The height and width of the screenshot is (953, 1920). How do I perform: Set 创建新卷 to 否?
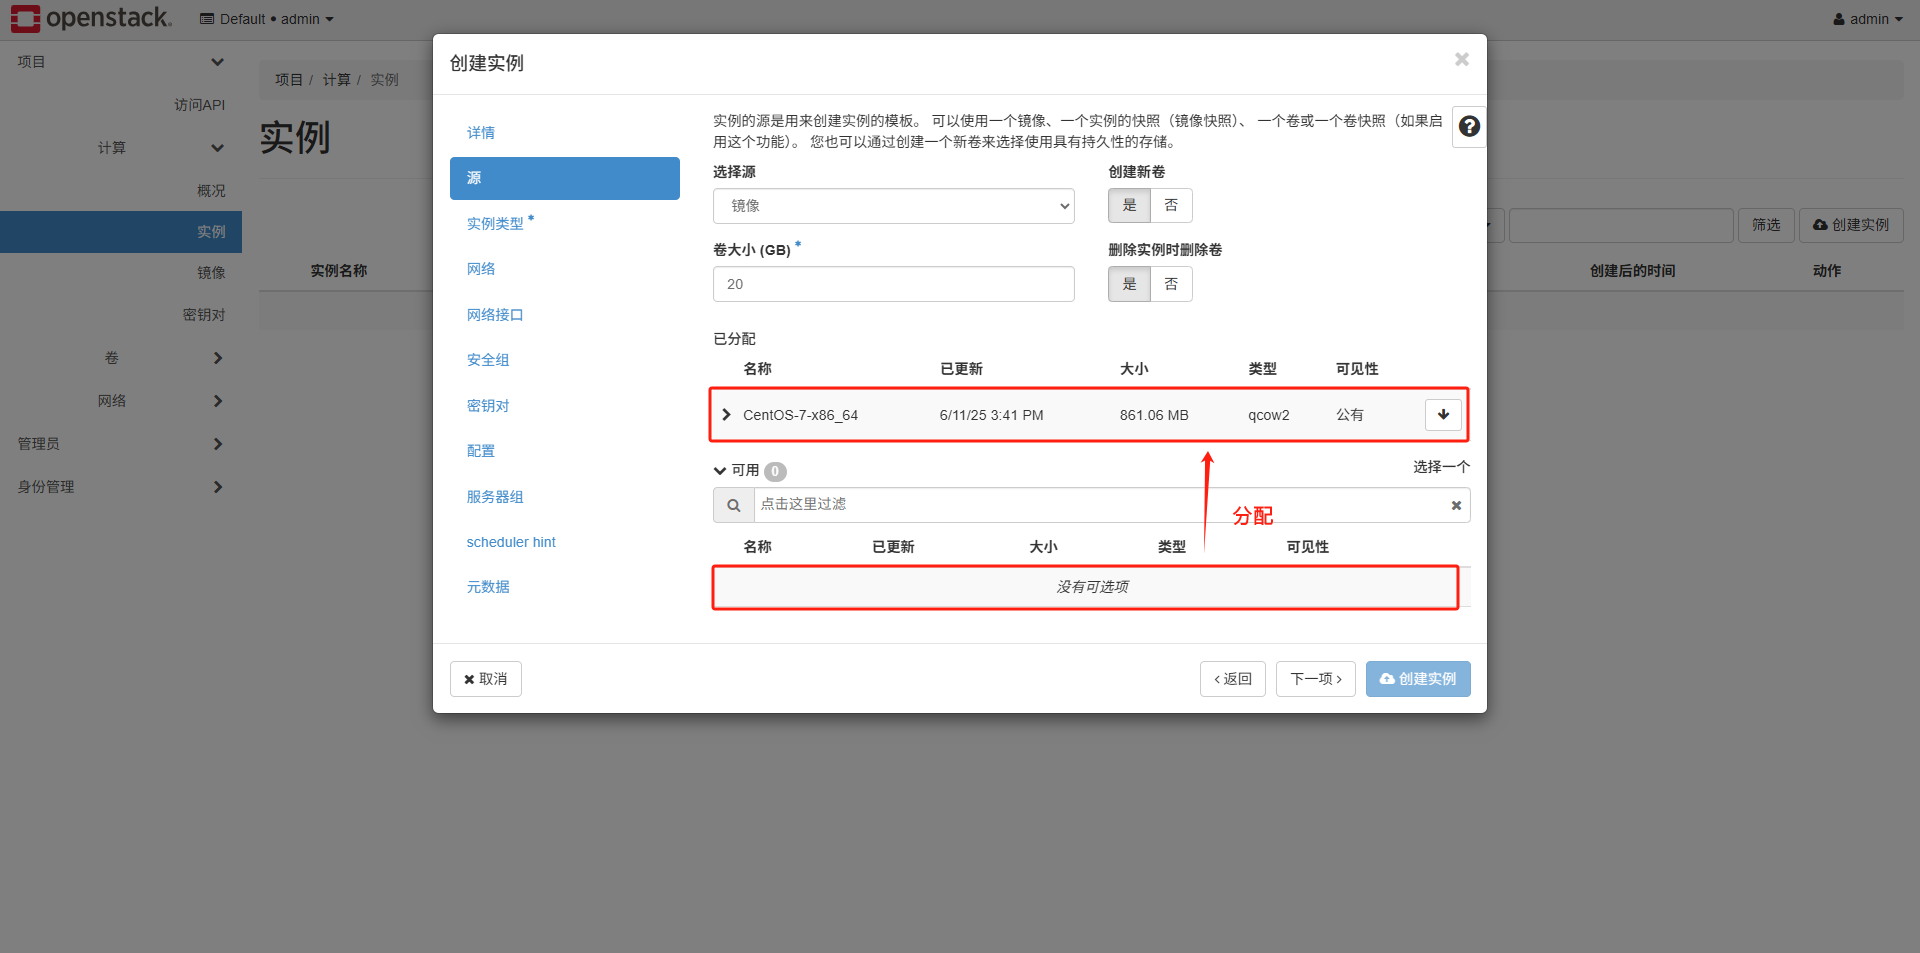tap(1171, 206)
